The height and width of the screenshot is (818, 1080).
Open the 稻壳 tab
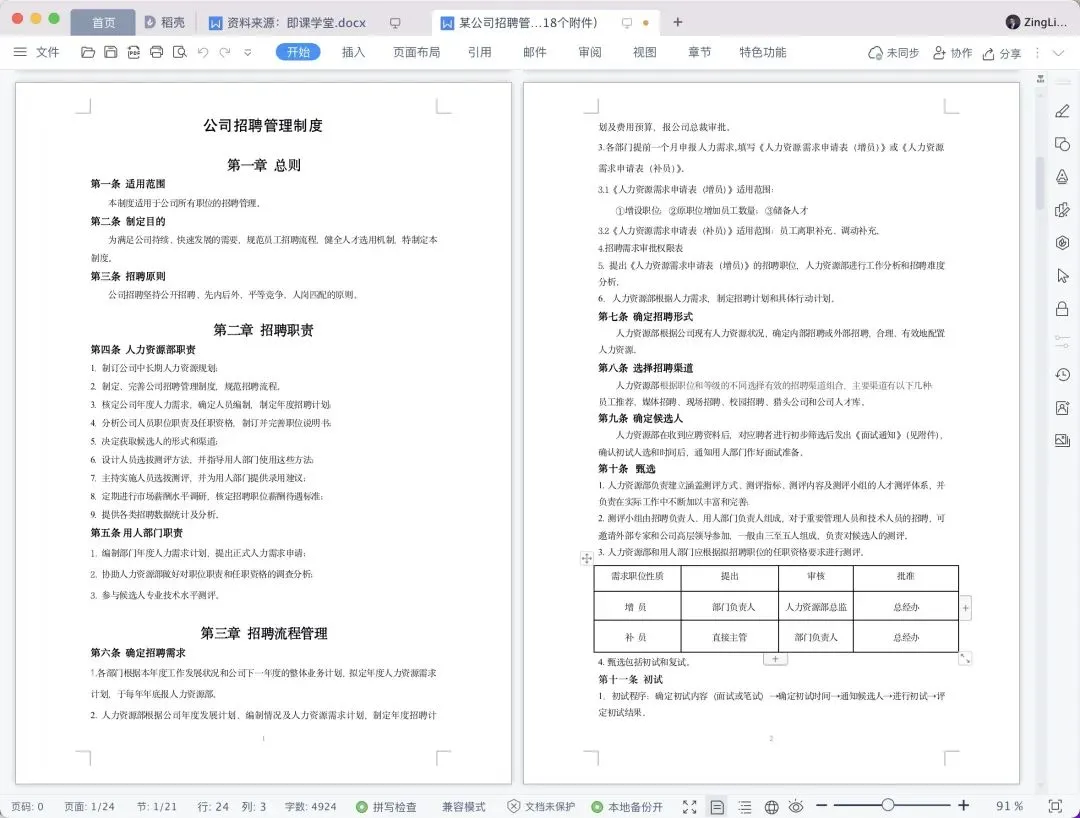(x=165, y=23)
